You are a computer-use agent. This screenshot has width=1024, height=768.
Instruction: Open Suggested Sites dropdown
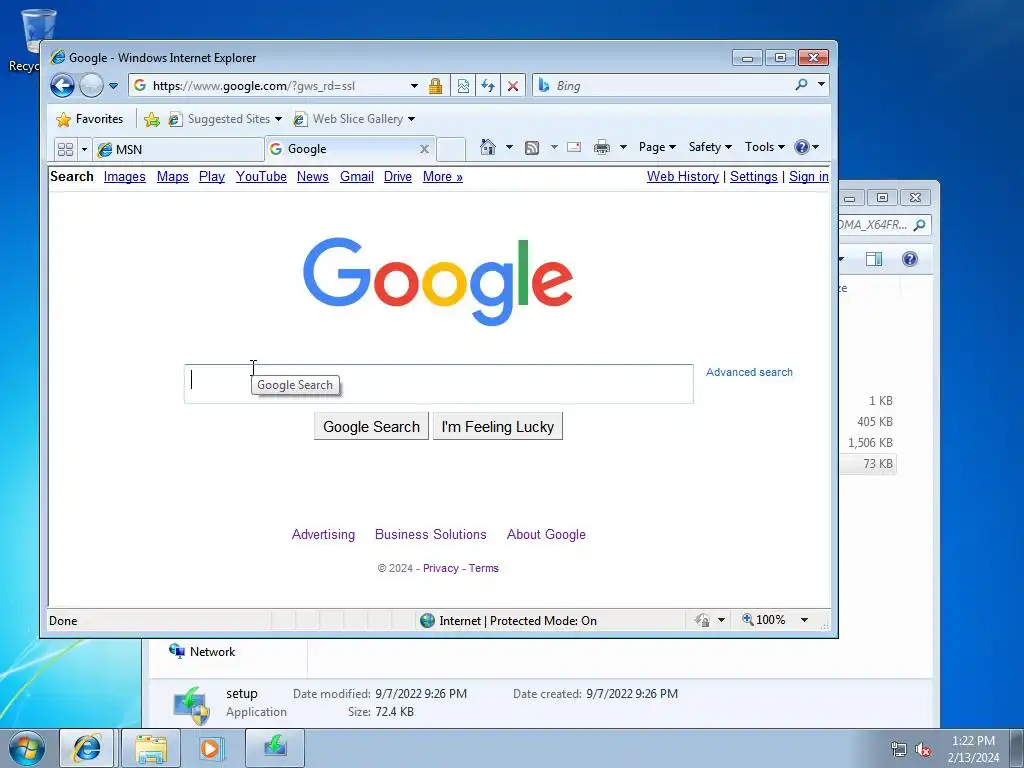coord(225,119)
